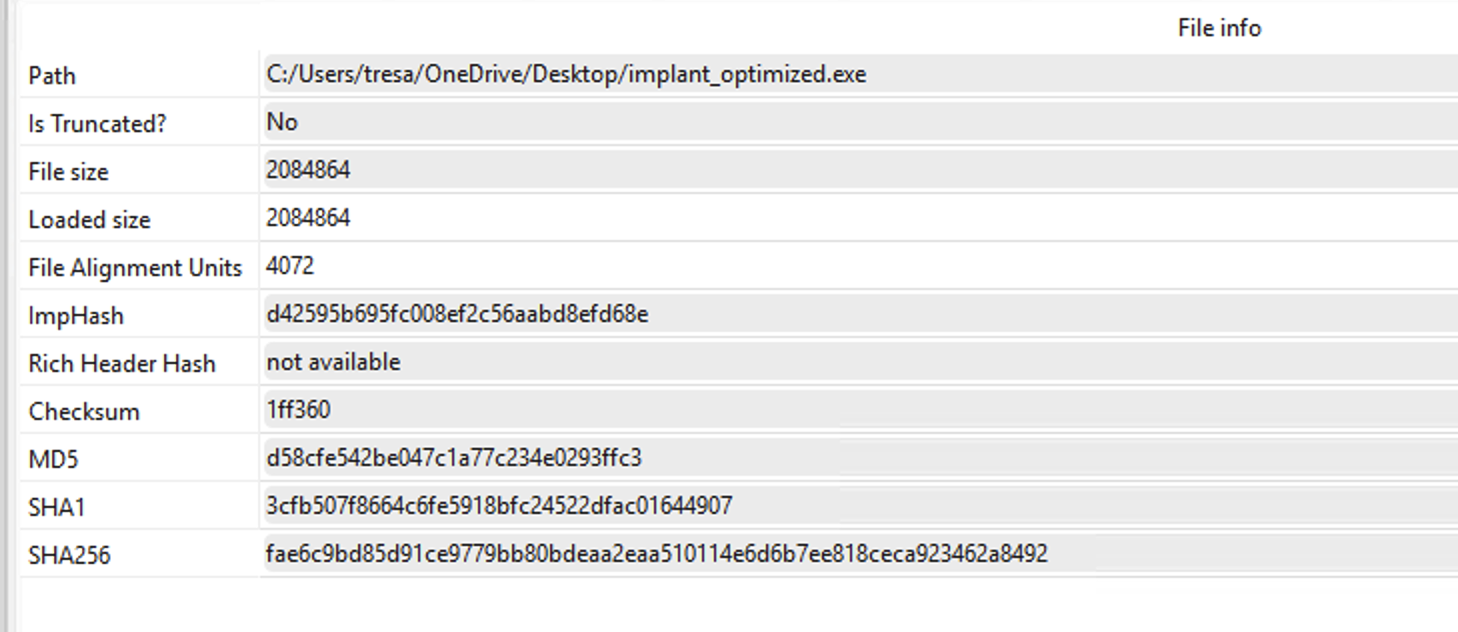
Task: Click the Checksum value 1ff360
Action: (x=298, y=410)
